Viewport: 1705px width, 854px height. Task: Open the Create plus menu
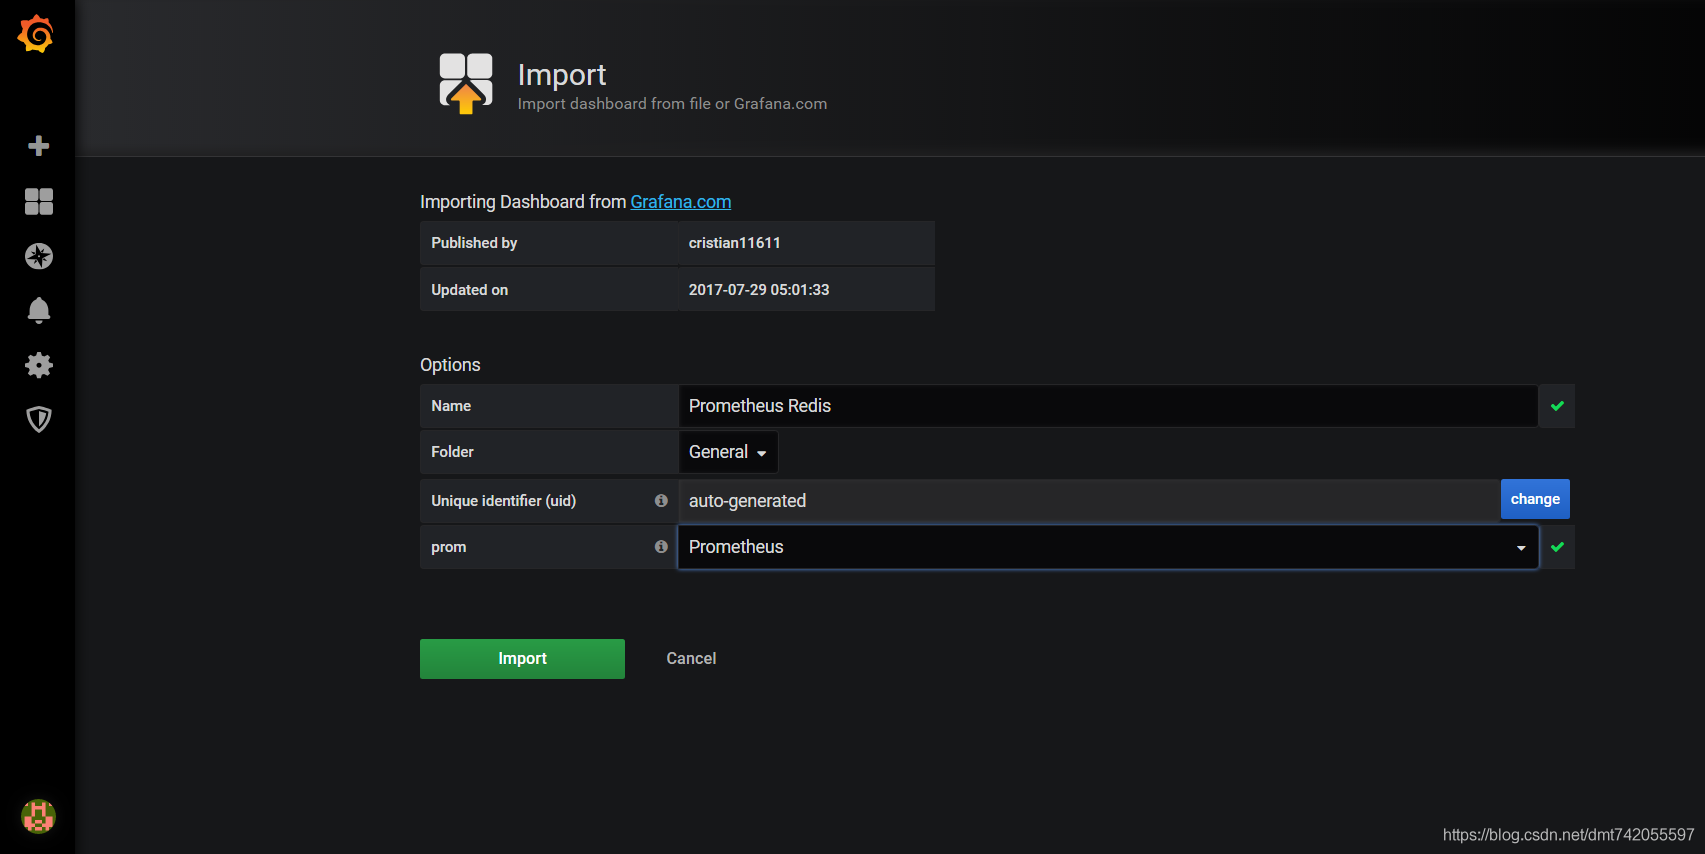38,146
